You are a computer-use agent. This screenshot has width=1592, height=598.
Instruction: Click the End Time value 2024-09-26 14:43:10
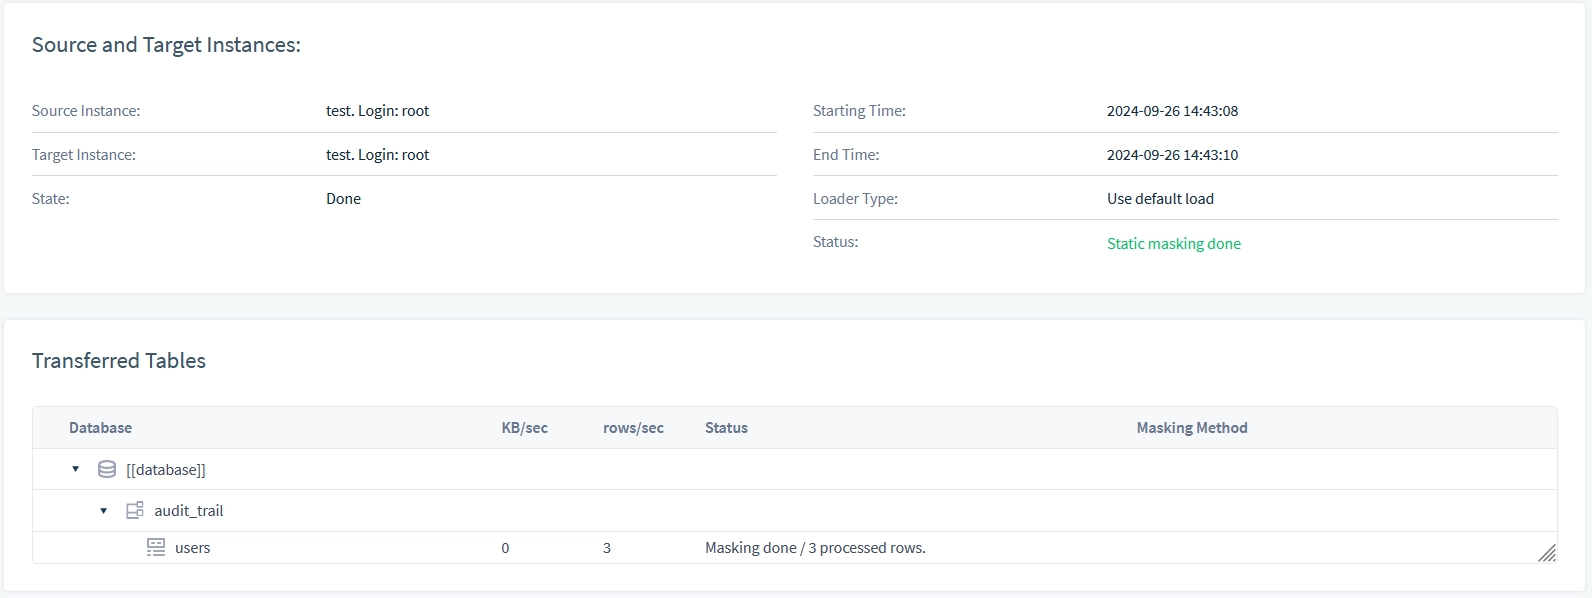[1172, 155]
